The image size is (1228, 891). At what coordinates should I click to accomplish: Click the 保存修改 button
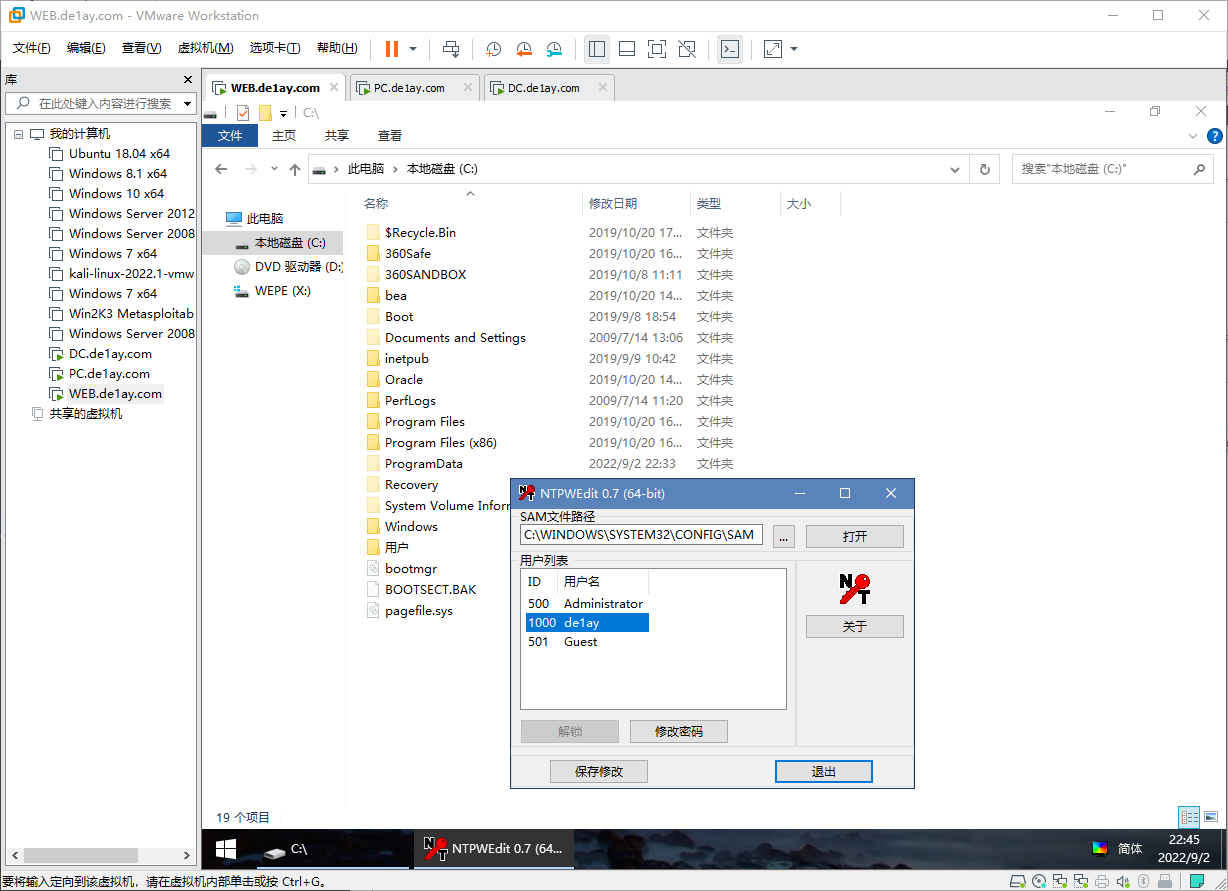click(599, 772)
